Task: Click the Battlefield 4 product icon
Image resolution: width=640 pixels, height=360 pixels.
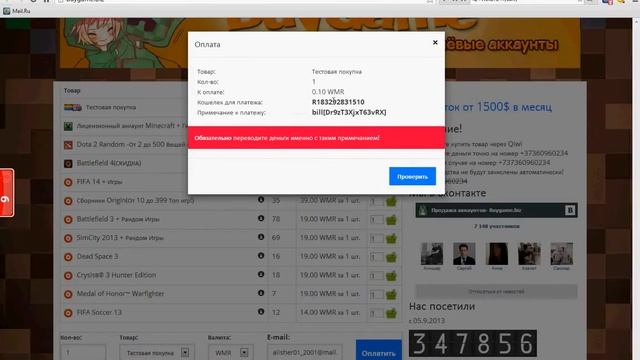Action: [68, 164]
